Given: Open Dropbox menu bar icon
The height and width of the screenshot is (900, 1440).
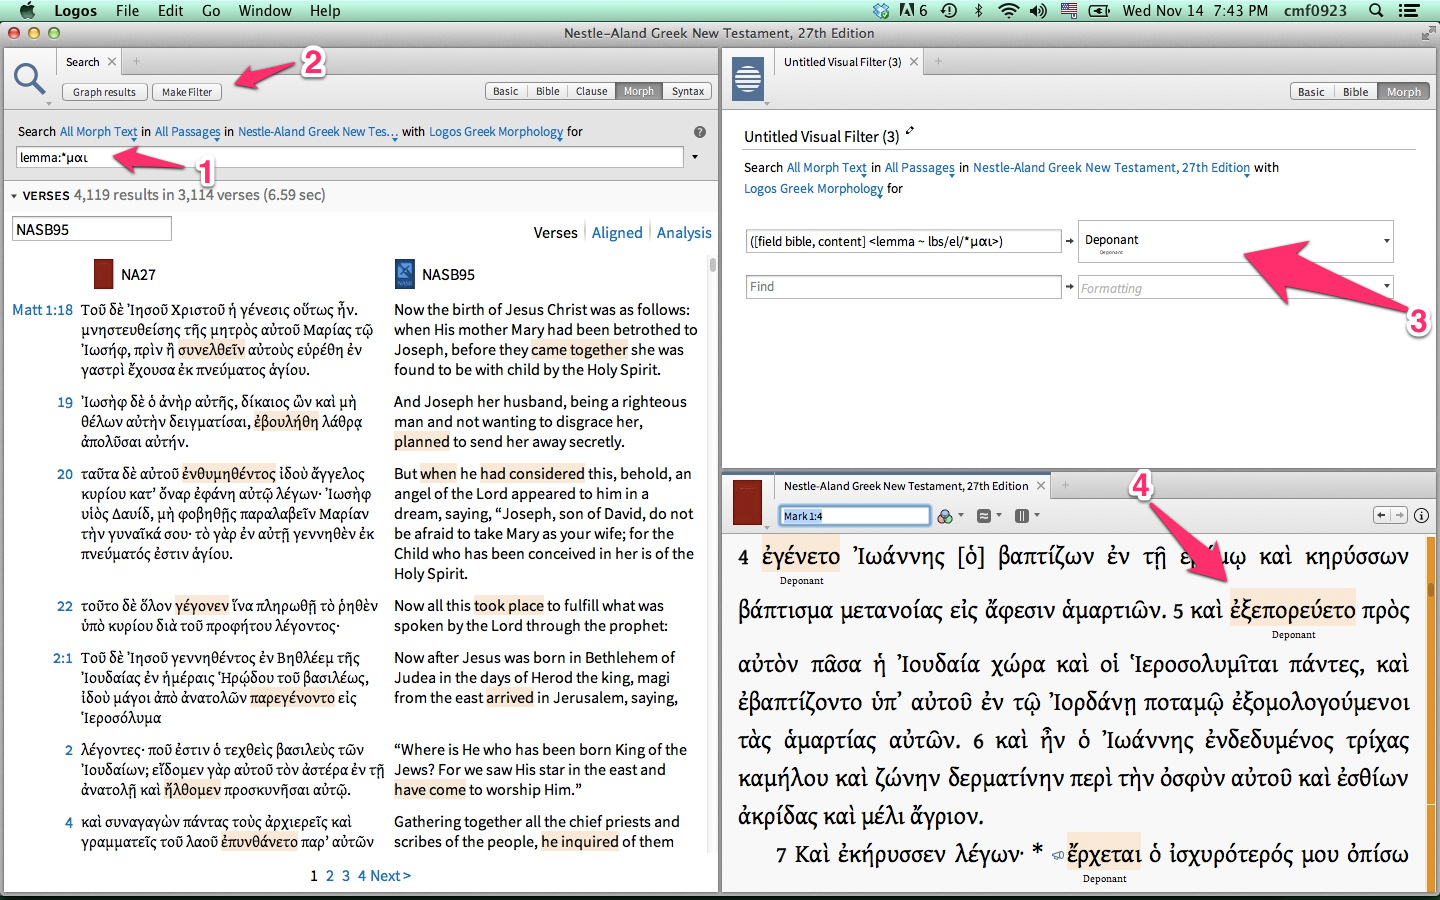Looking at the screenshot, I should click(881, 10).
